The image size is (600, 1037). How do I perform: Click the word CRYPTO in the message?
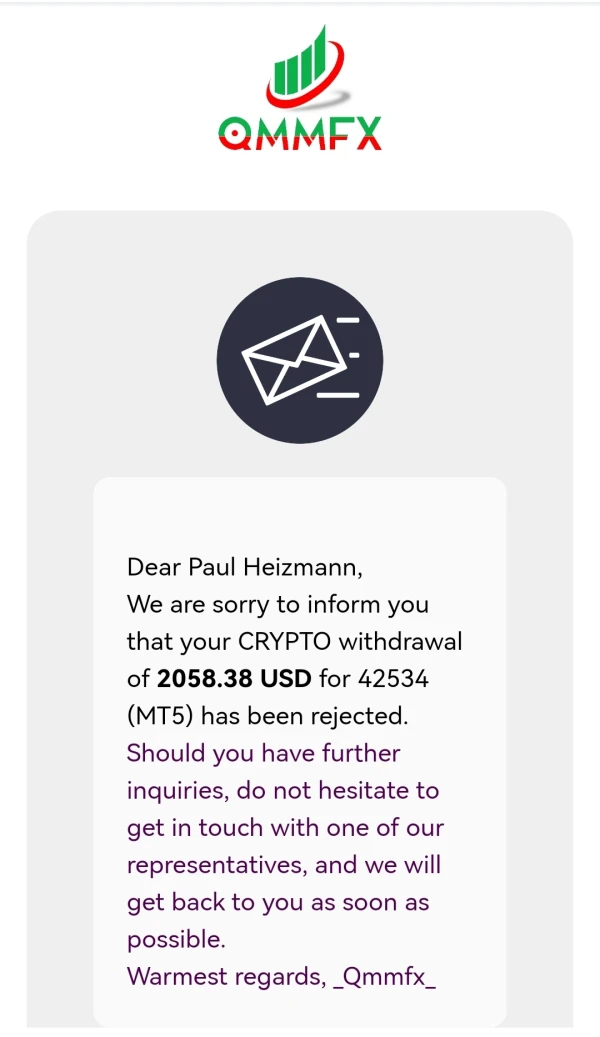pyautogui.click(x=285, y=642)
